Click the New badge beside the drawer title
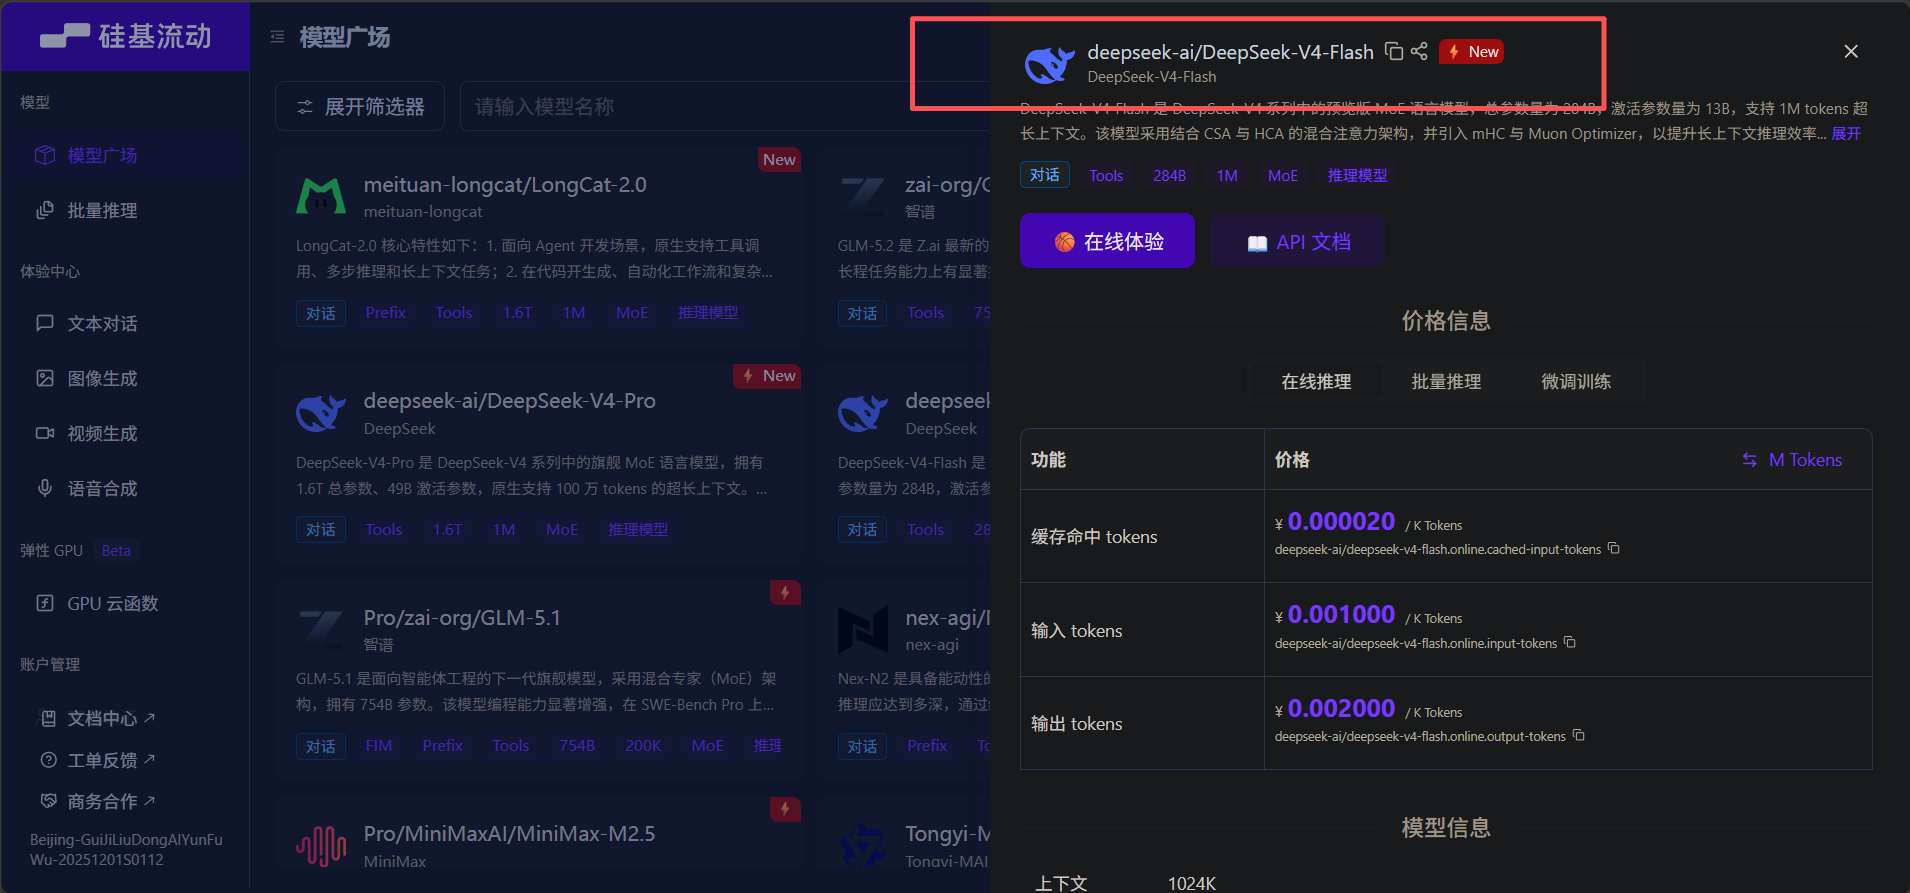Screen dimensions: 1910x893 1472,52
